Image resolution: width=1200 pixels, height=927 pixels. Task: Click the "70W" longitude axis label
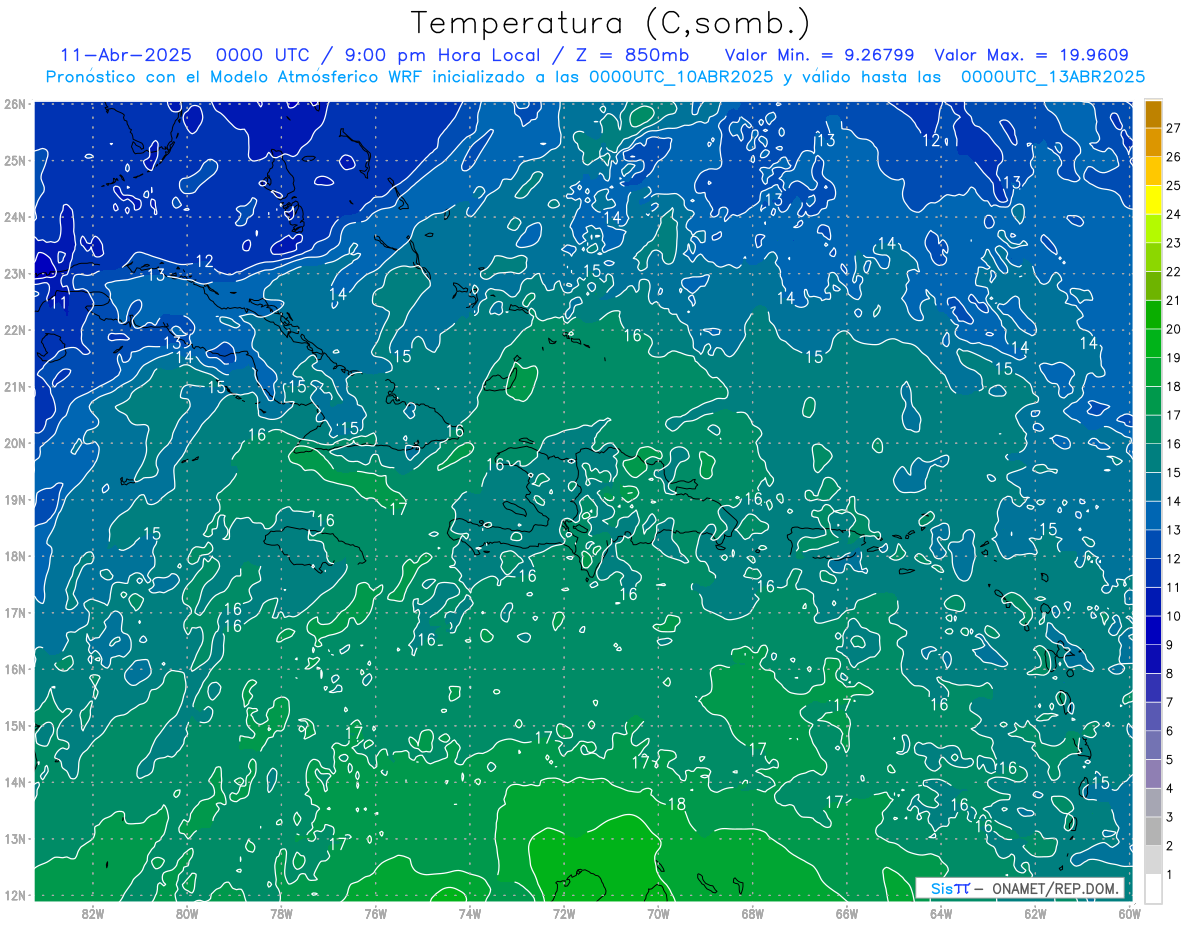658,913
